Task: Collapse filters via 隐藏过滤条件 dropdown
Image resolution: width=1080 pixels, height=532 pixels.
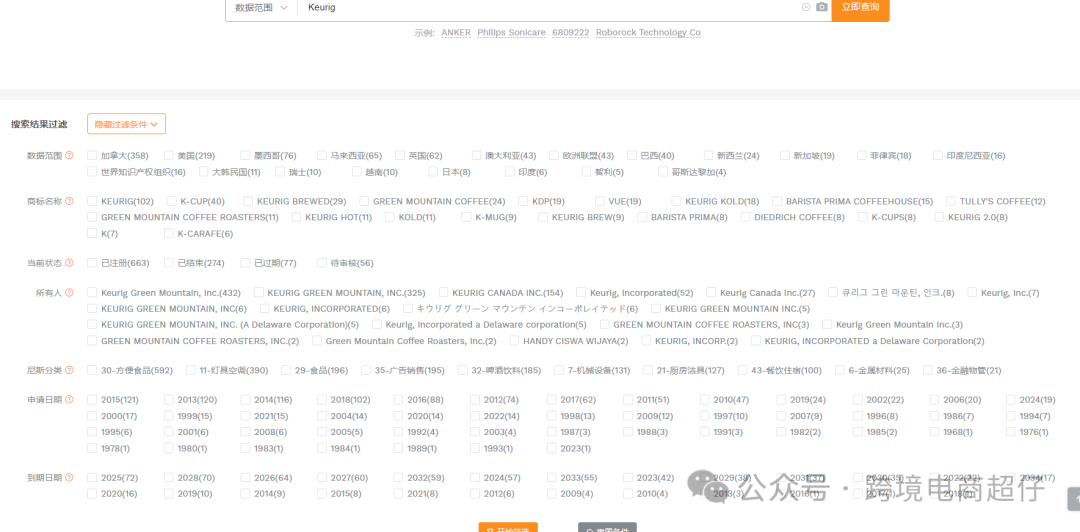Action: pyautogui.click(x=126, y=125)
